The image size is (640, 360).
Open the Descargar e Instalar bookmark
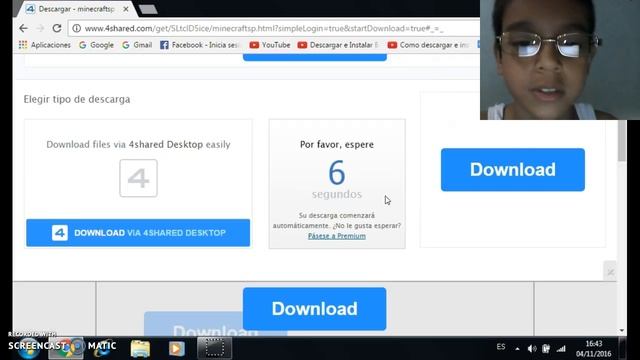tap(338, 45)
